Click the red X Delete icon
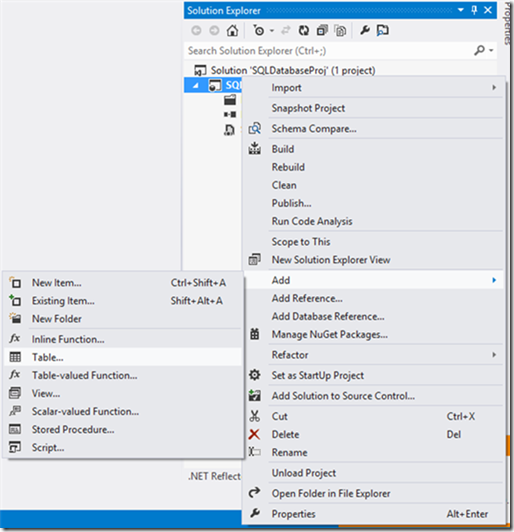This screenshot has height=532, width=514. click(254, 434)
